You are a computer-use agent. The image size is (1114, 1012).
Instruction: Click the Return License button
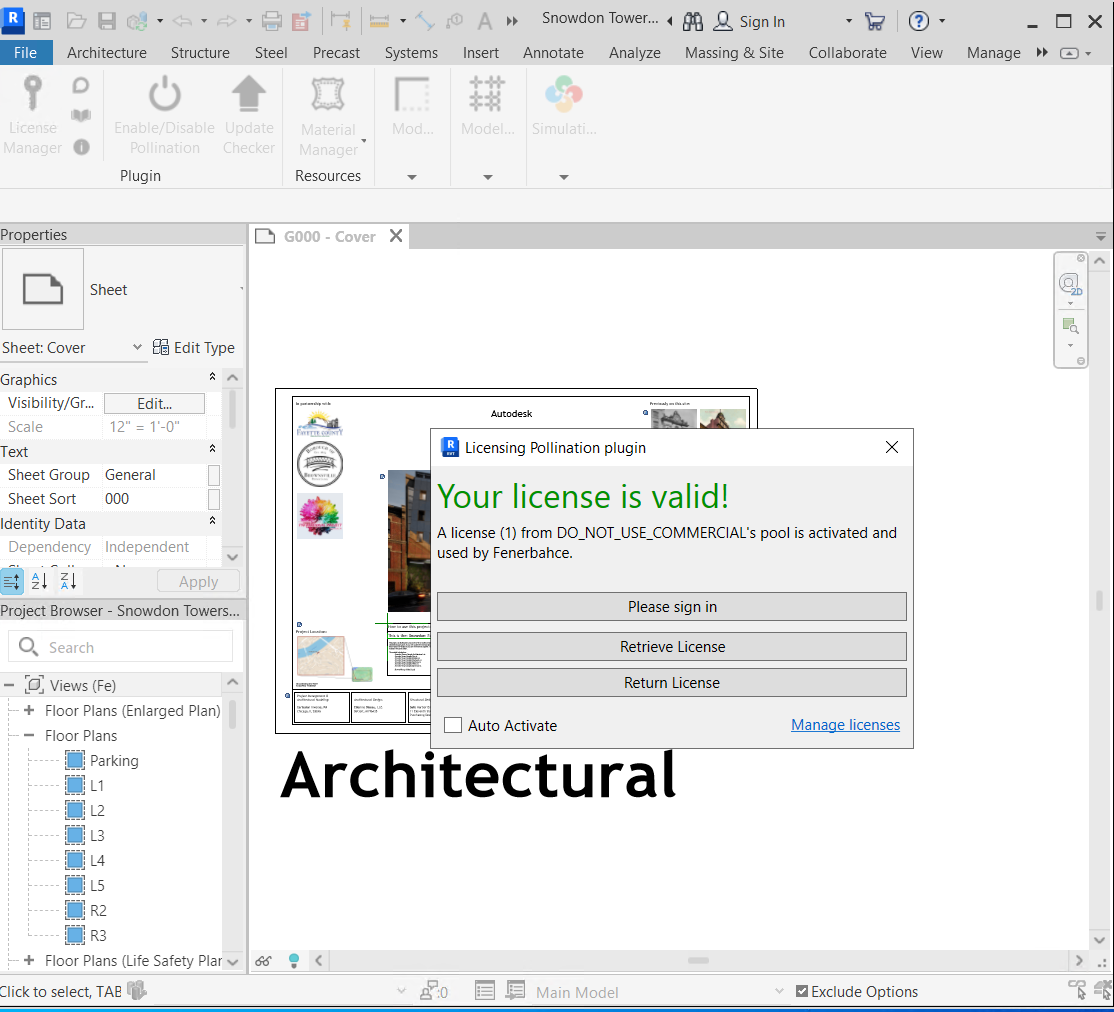click(x=671, y=683)
